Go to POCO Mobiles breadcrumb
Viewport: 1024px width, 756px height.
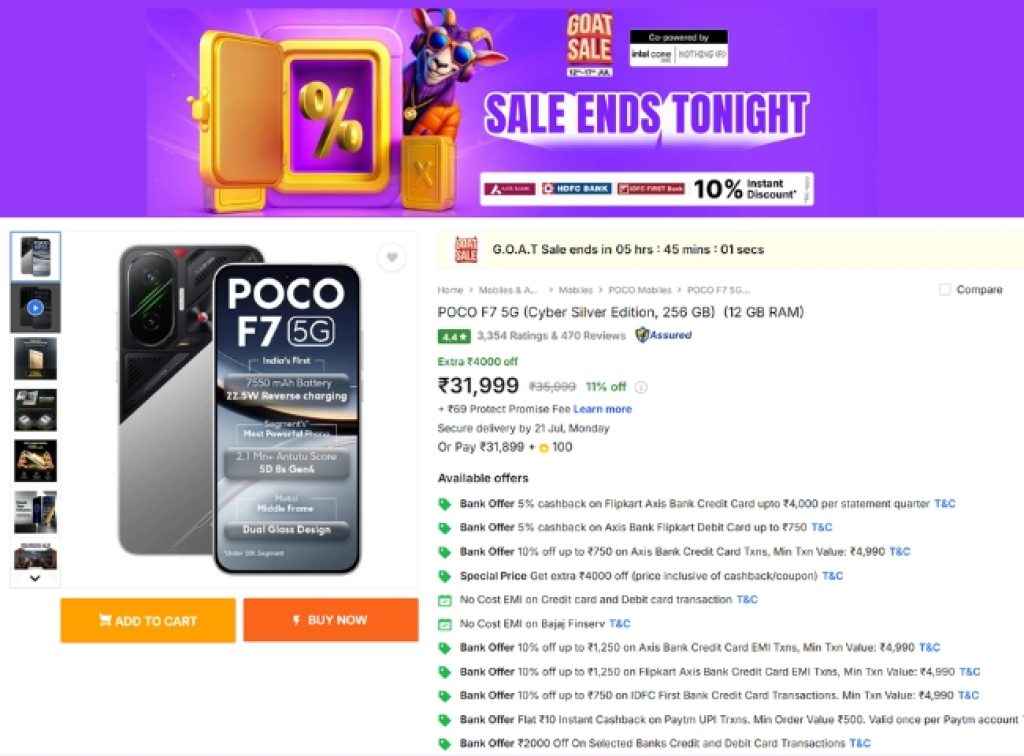pyautogui.click(x=640, y=290)
